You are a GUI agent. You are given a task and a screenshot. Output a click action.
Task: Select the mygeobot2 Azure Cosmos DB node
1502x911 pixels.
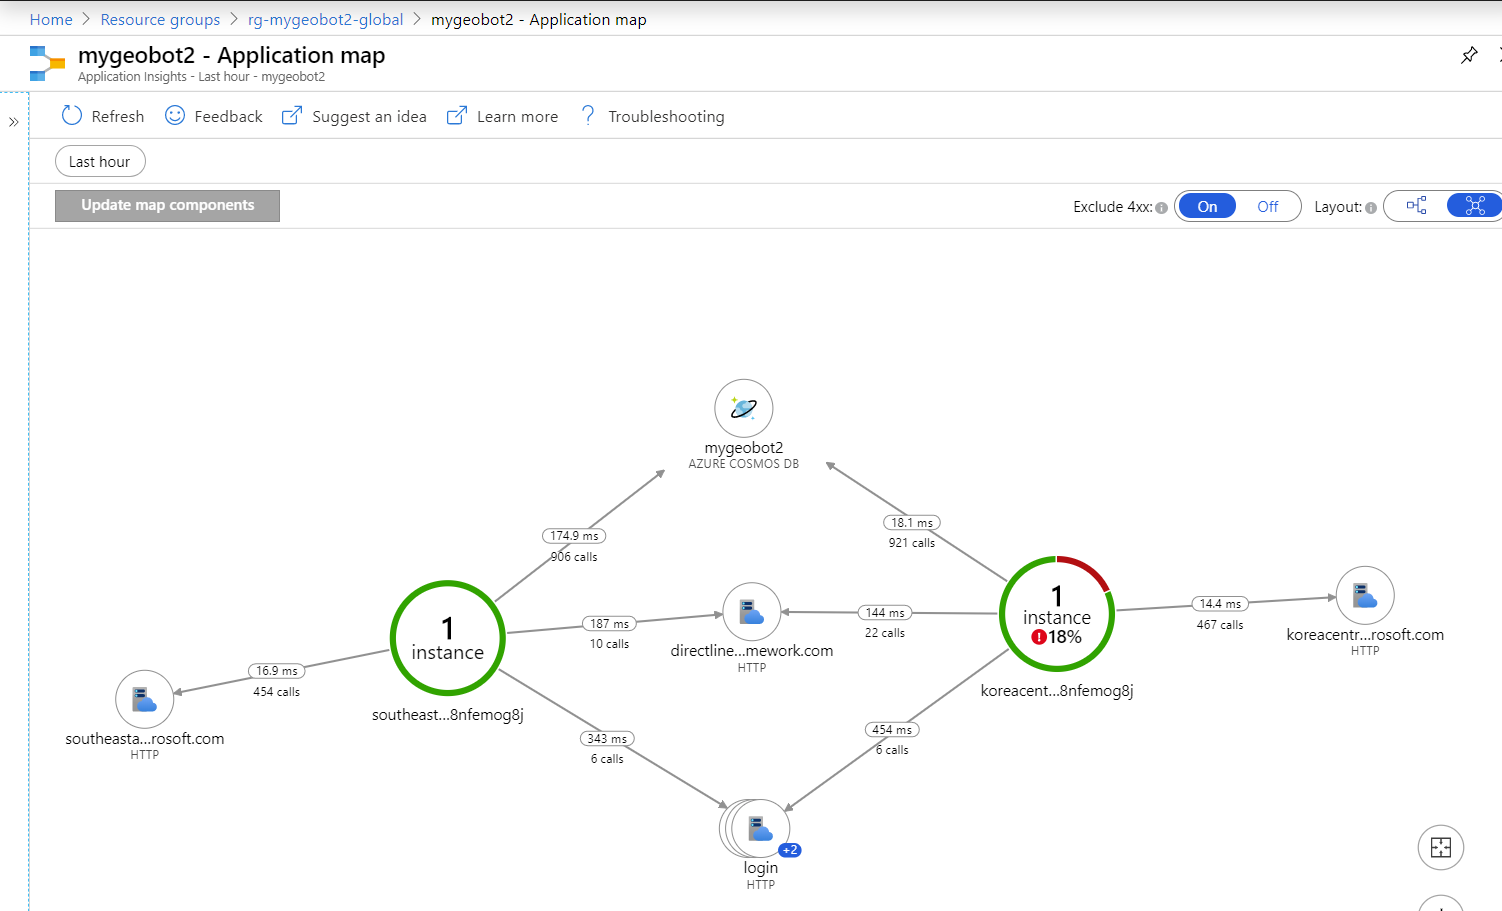[x=743, y=408]
